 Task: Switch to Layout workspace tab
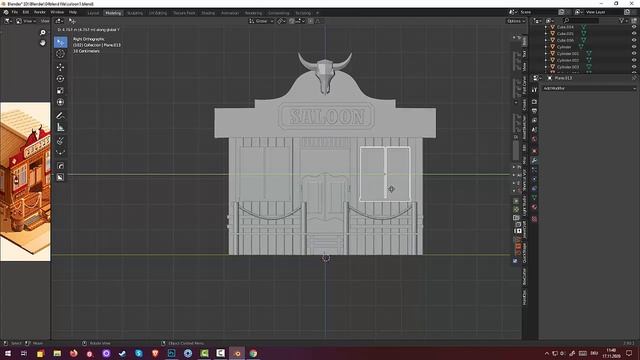(x=93, y=13)
